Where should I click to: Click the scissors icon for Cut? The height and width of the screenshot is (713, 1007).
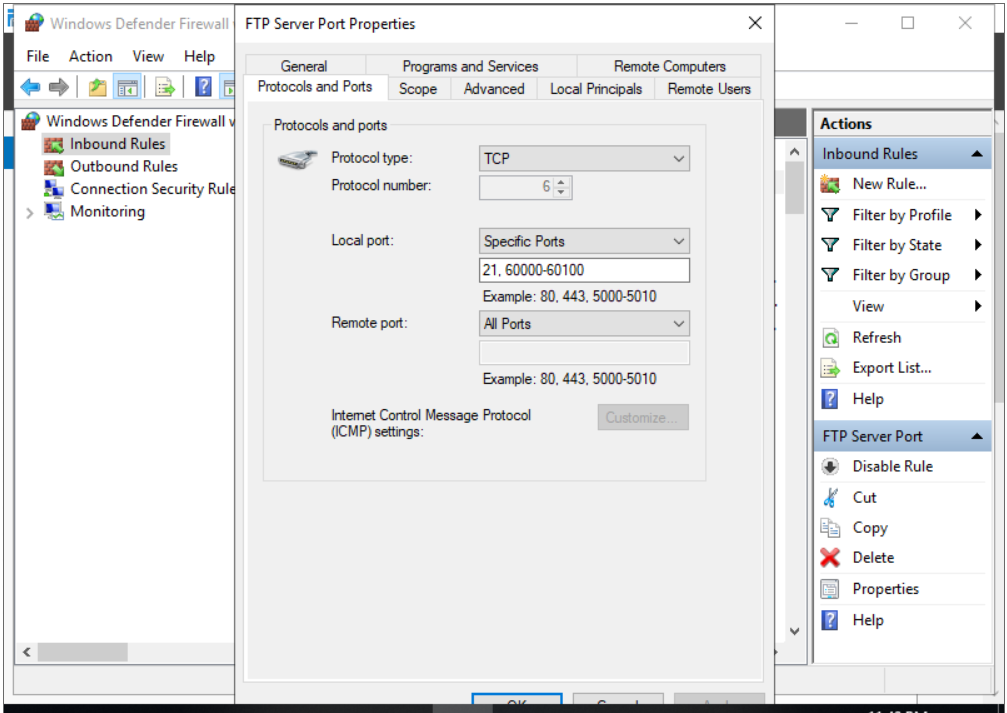tap(830, 497)
